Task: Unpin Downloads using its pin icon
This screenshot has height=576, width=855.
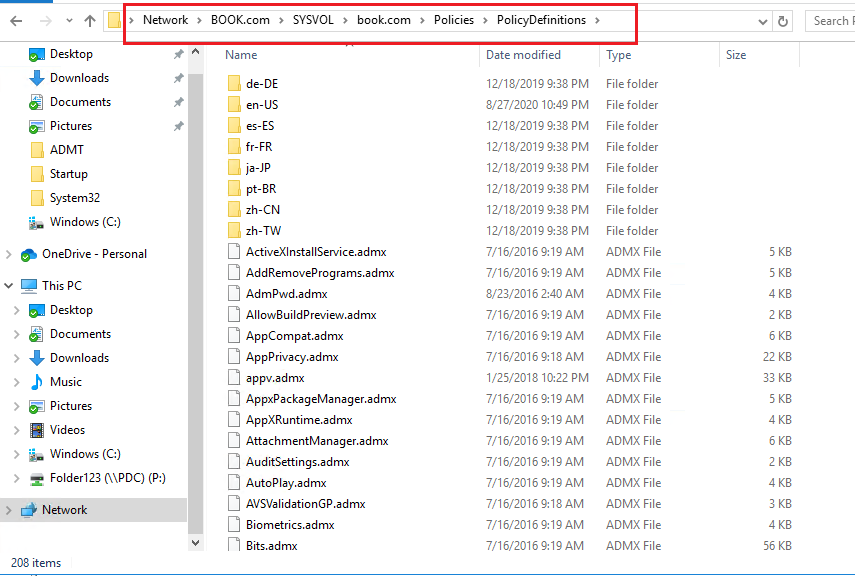Action: point(178,78)
